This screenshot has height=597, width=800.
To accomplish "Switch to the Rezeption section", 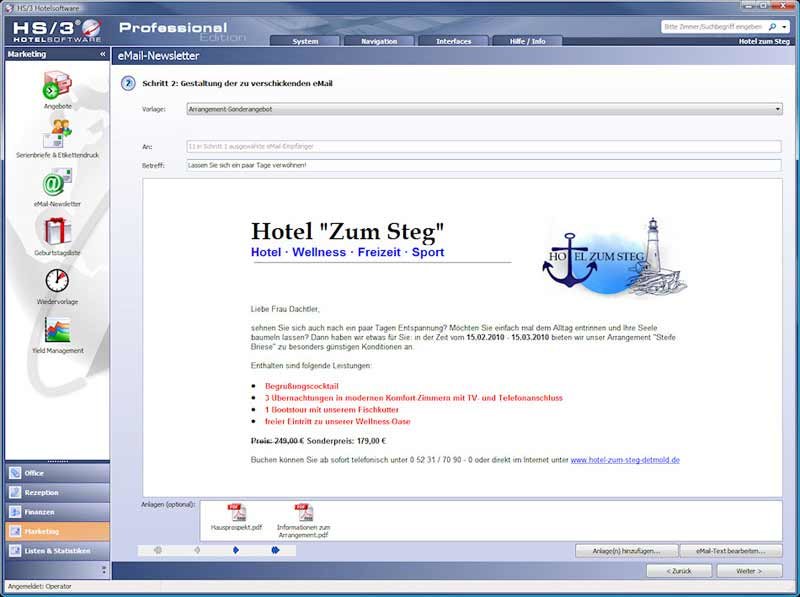I will click(57, 492).
